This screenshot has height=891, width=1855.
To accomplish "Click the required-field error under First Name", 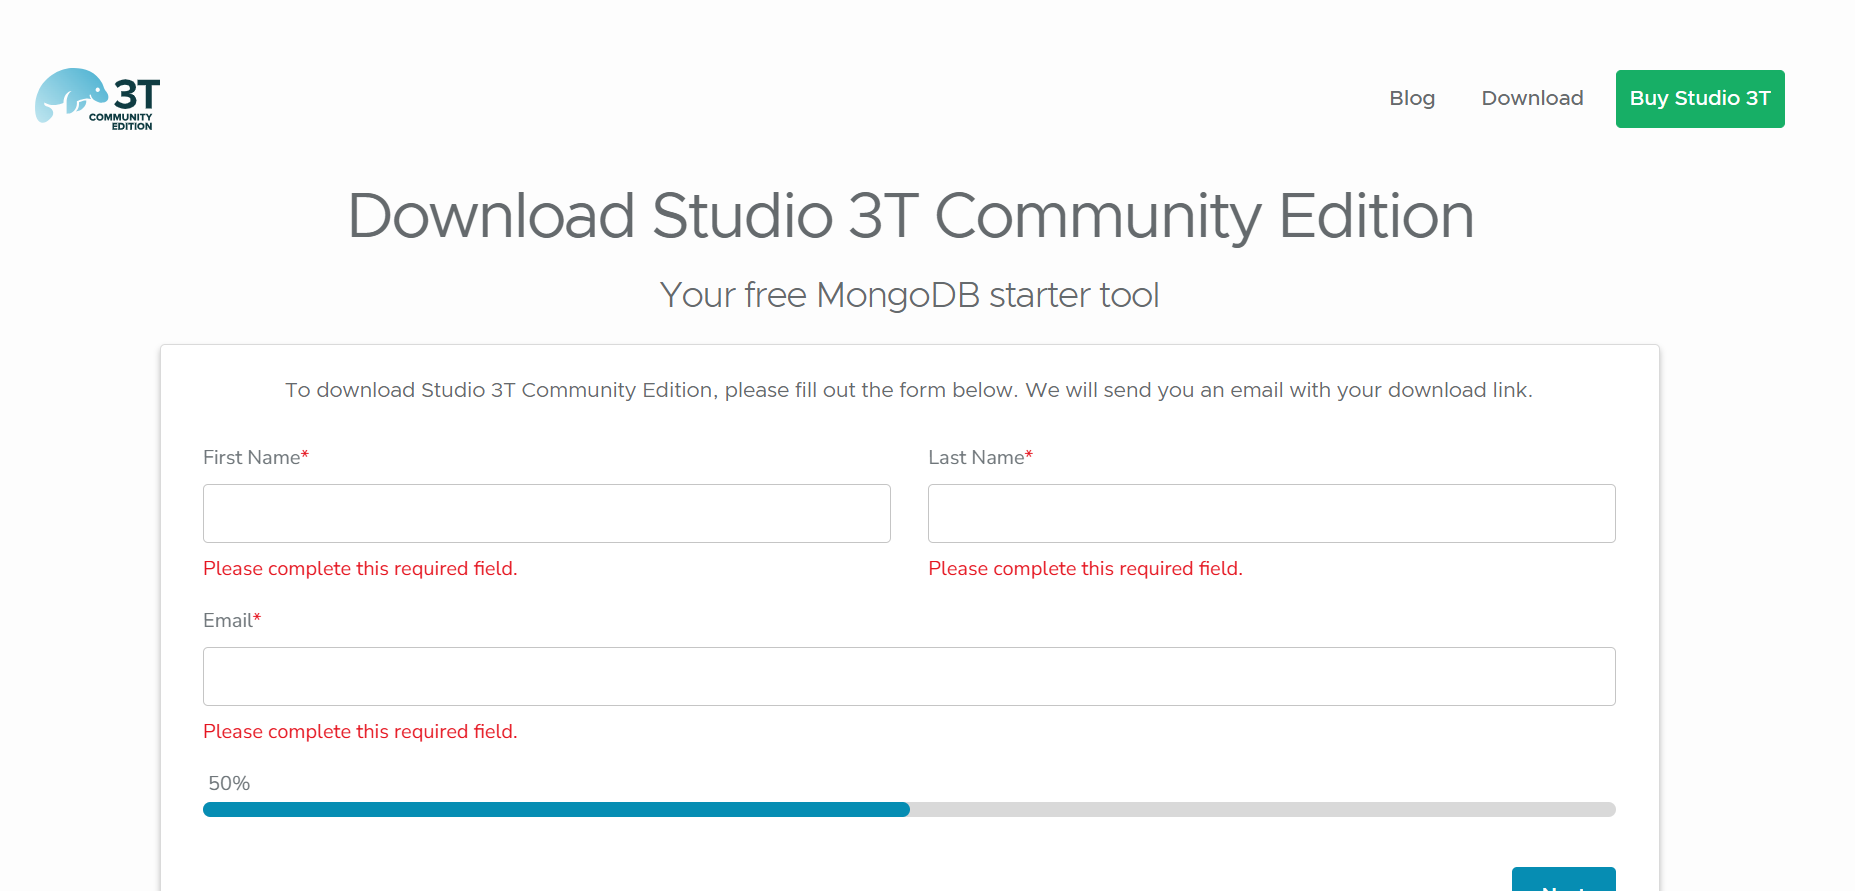I will coord(360,568).
